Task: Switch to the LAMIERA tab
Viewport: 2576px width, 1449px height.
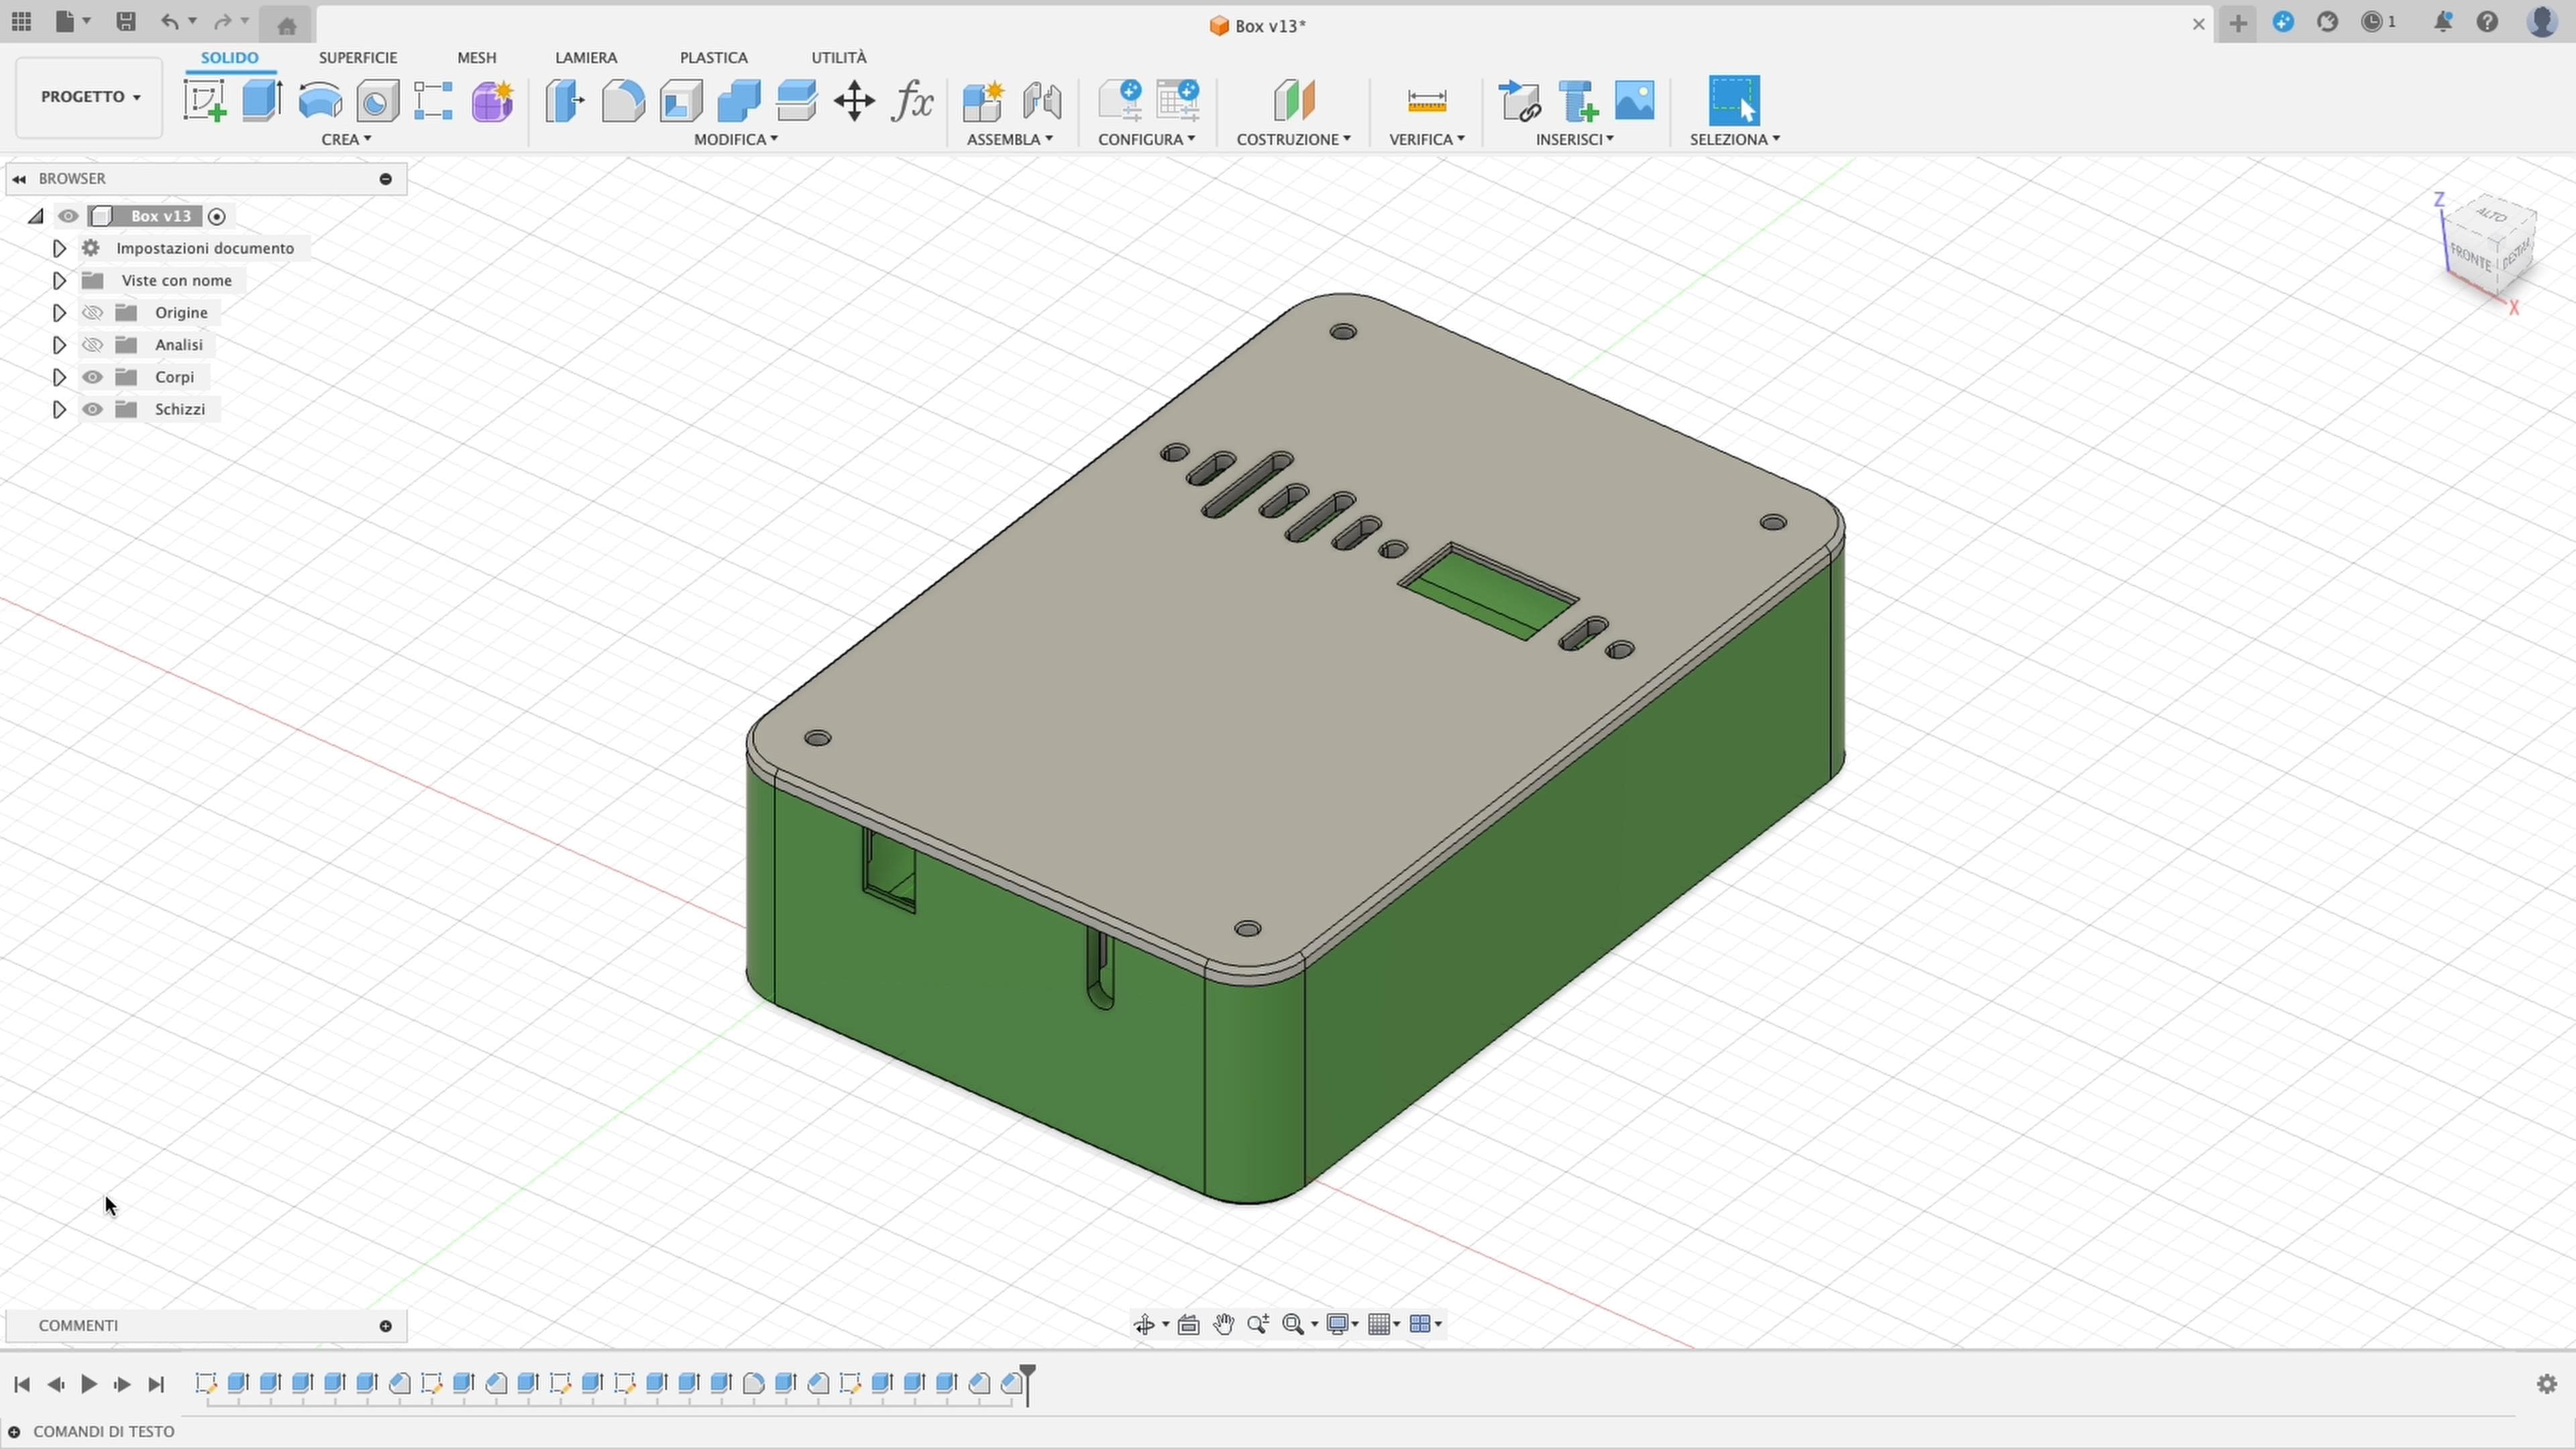Action: tap(586, 57)
